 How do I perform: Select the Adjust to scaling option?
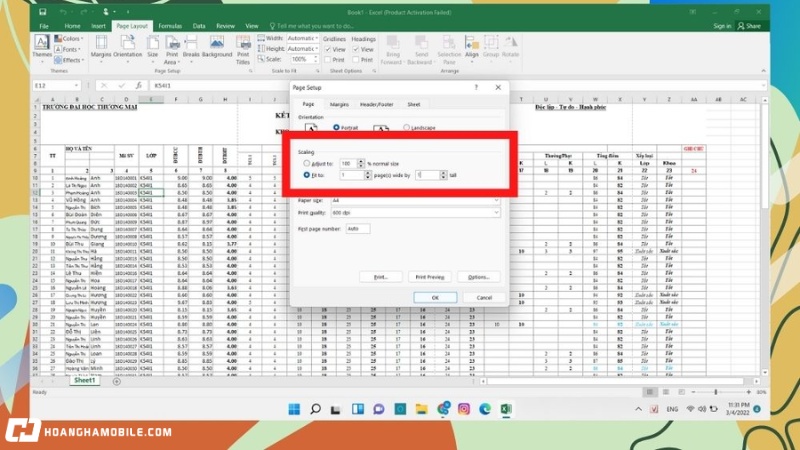point(307,162)
